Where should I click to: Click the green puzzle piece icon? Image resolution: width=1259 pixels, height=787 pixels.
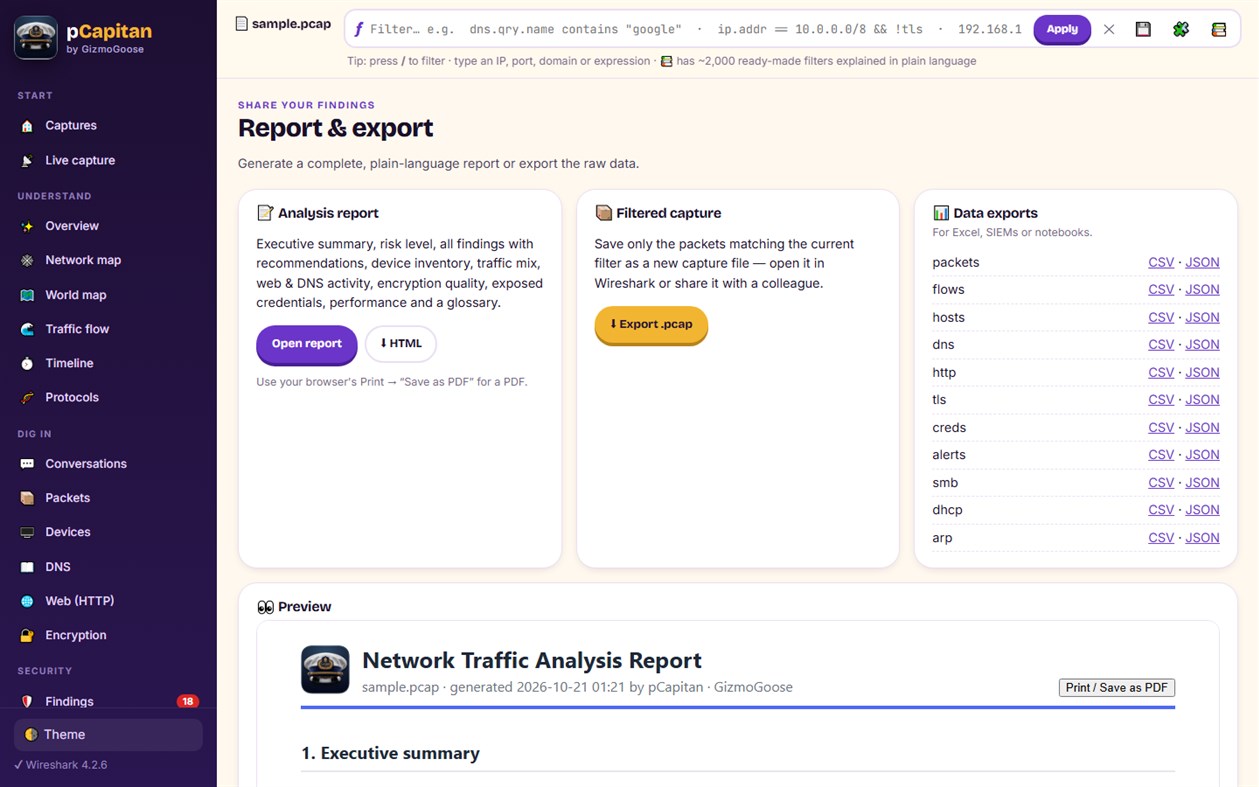tap(1181, 29)
